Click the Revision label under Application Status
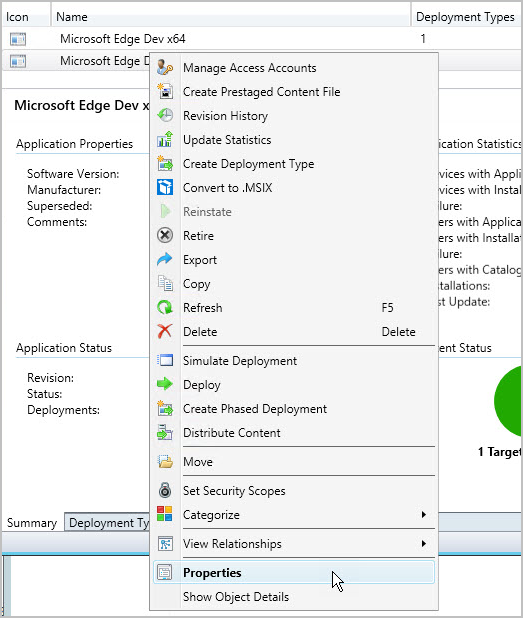 click(50, 378)
